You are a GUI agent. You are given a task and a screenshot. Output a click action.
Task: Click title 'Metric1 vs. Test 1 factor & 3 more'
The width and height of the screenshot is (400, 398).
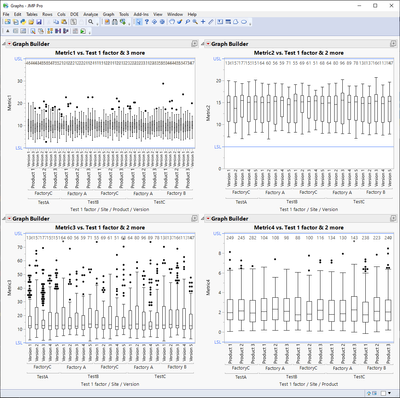coord(100,53)
